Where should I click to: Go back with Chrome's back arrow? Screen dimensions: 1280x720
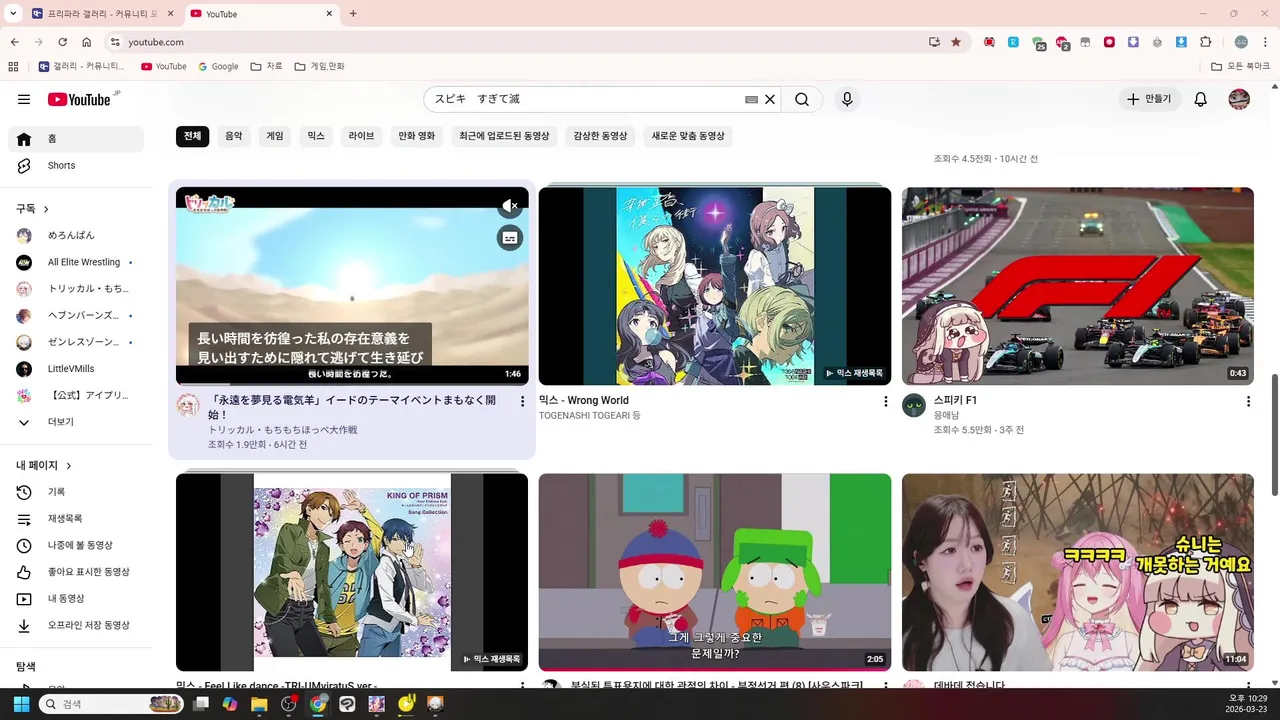14,42
